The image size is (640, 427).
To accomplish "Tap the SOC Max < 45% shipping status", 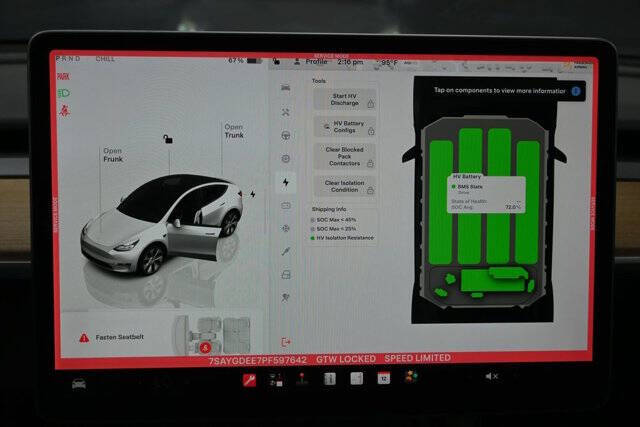I will tap(333, 220).
